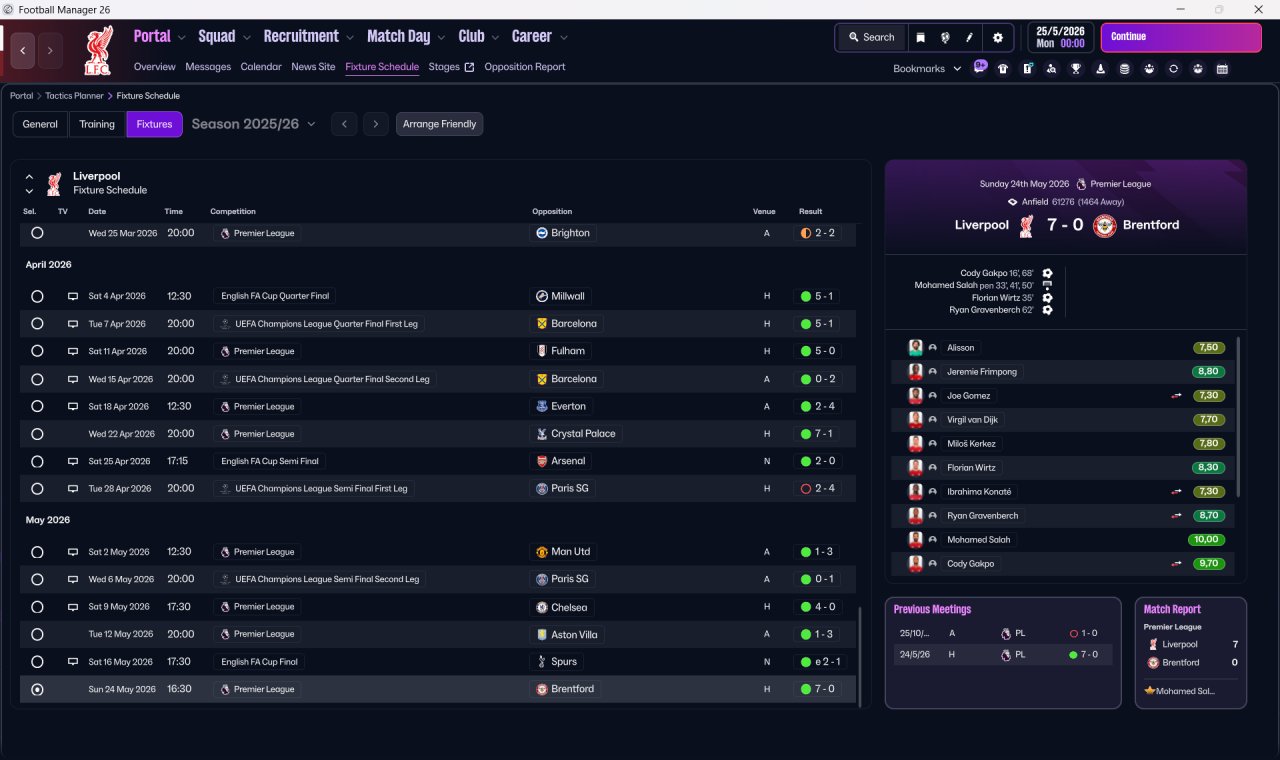Click the Tactics Planner breadcrumb
The width and height of the screenshot is (1280, 760).
(73, 96)
